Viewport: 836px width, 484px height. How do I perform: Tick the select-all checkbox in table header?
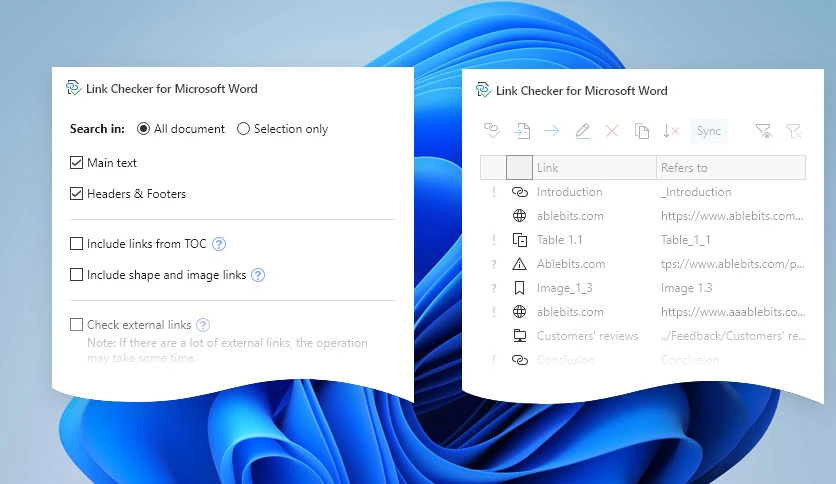pyautogui.click(x=519, y=167)
